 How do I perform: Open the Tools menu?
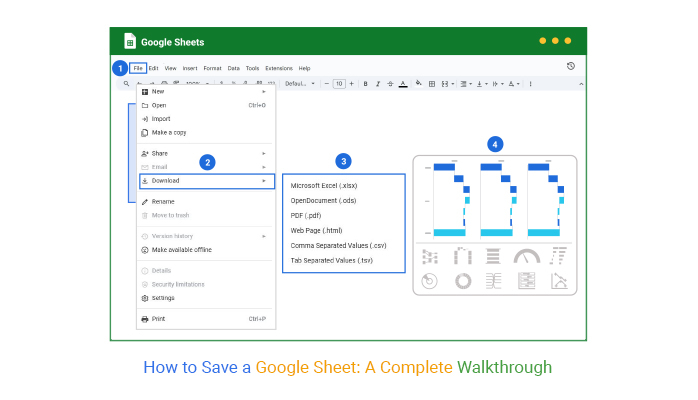[x=252, y=68]
